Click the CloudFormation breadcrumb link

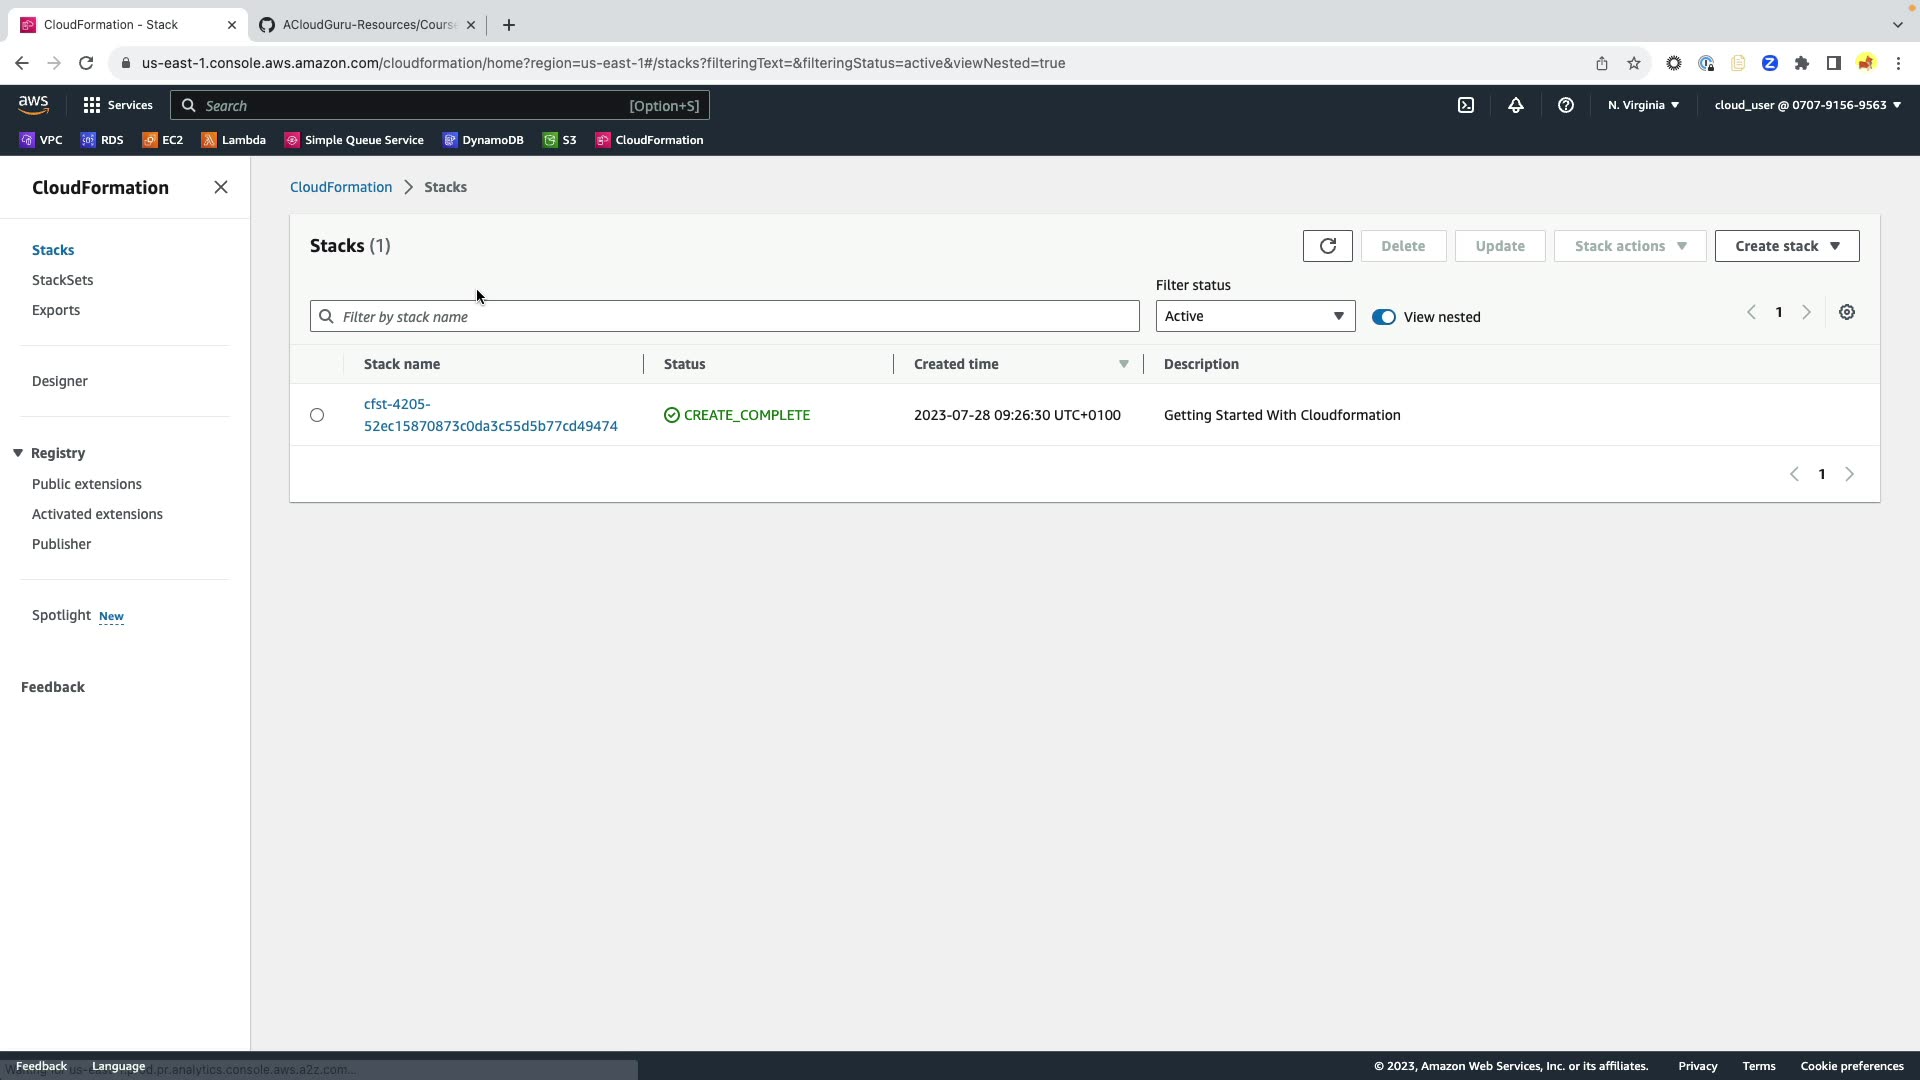pos(340,187)
